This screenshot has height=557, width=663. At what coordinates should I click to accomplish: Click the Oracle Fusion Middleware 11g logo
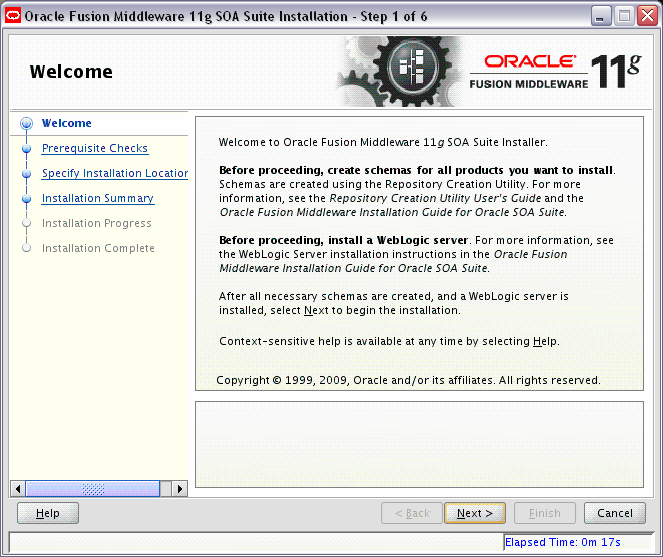tap(555, 71)
